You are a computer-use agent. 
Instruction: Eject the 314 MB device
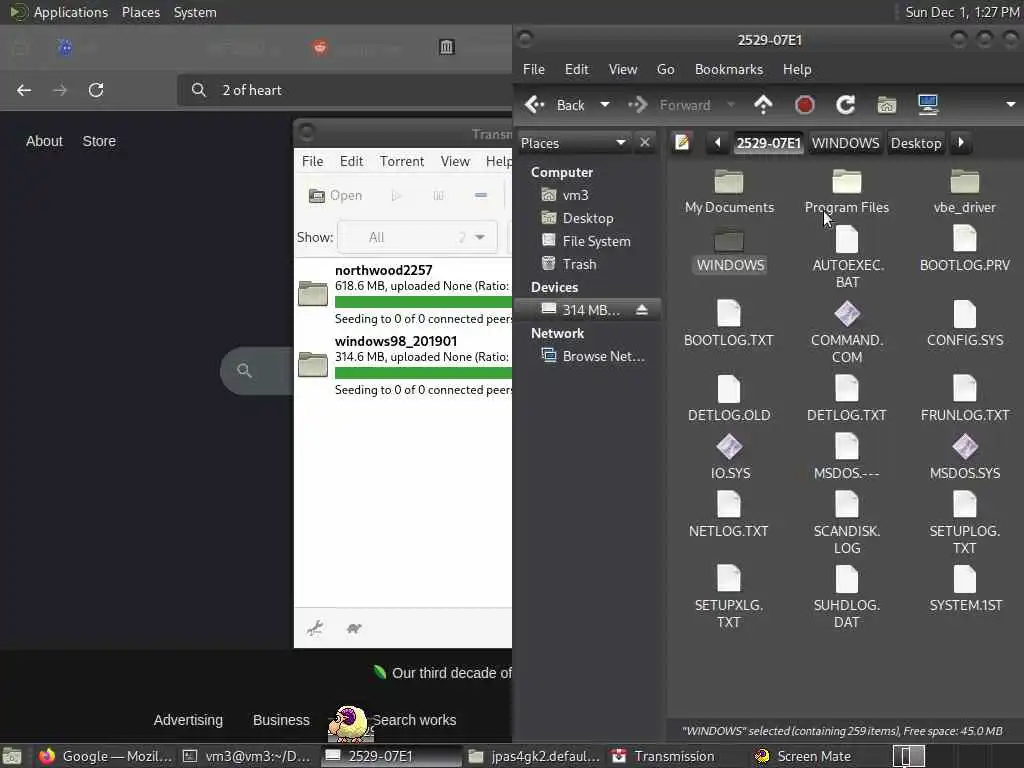pyautogui.click(x=641, y=310)
